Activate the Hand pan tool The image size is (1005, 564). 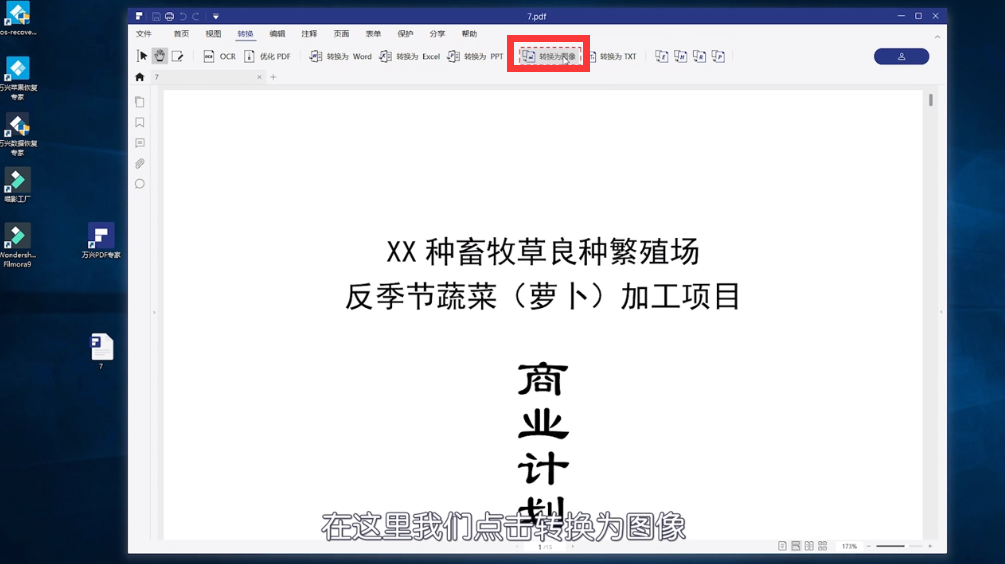(160, 56)
